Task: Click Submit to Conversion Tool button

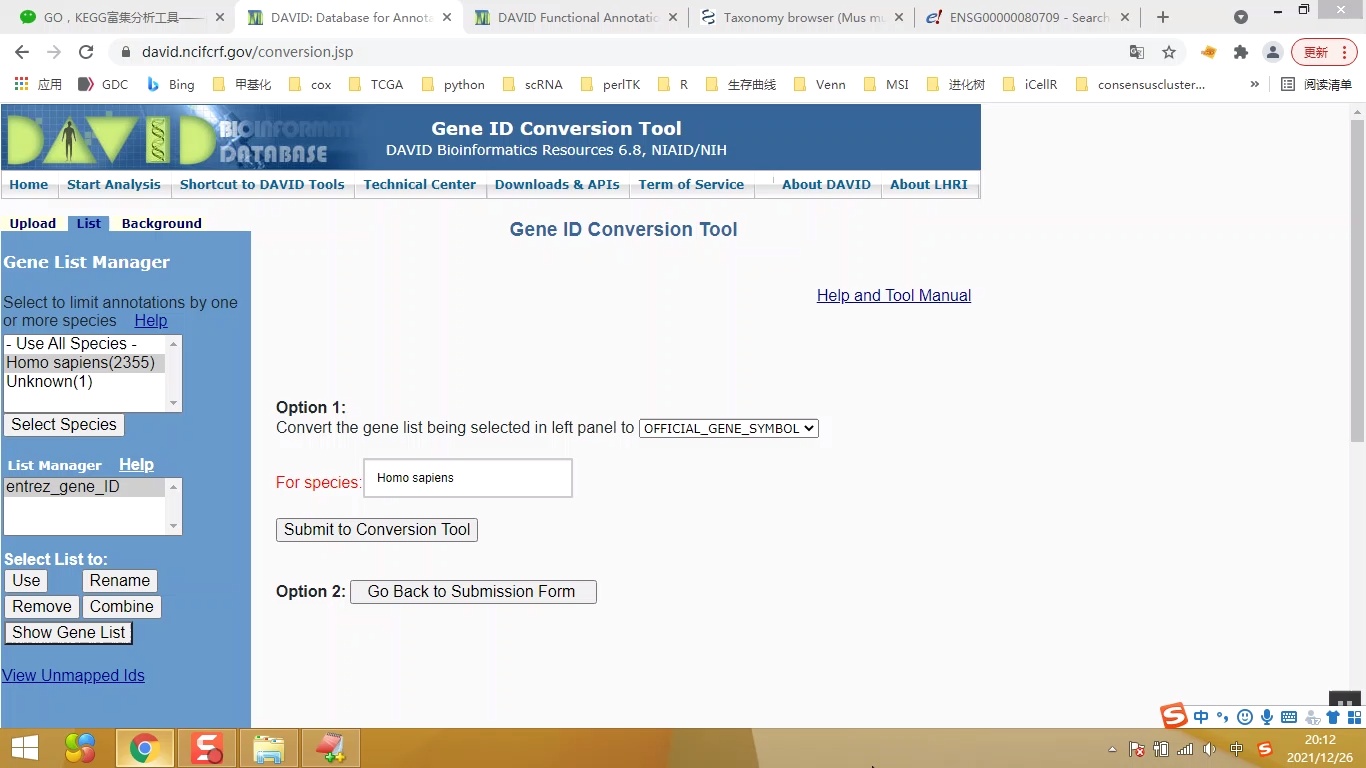Action: (376, 530)
